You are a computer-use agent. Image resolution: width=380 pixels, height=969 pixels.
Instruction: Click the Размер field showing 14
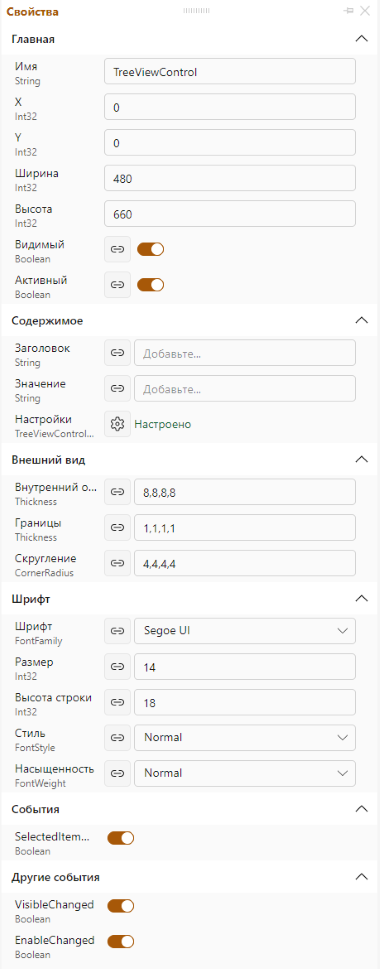245,667
